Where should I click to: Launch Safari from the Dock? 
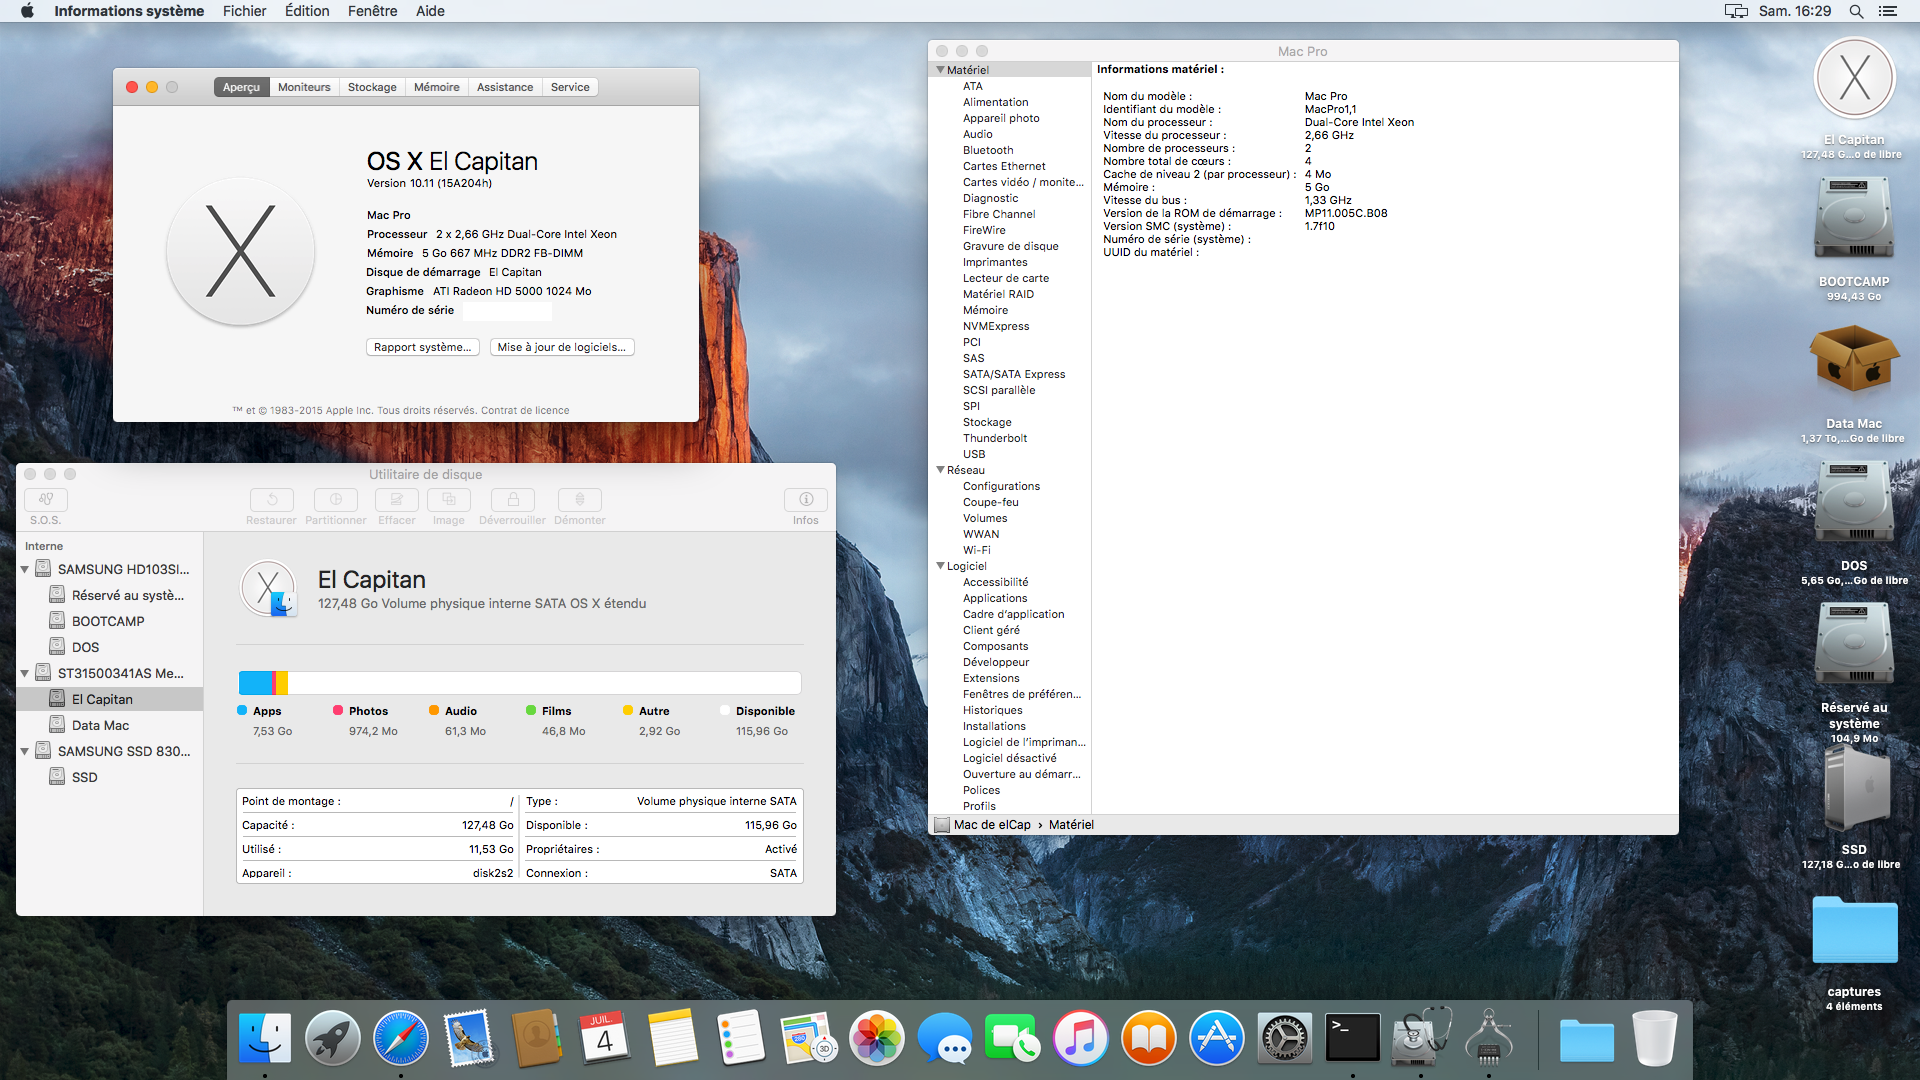tap(401, 1038)
